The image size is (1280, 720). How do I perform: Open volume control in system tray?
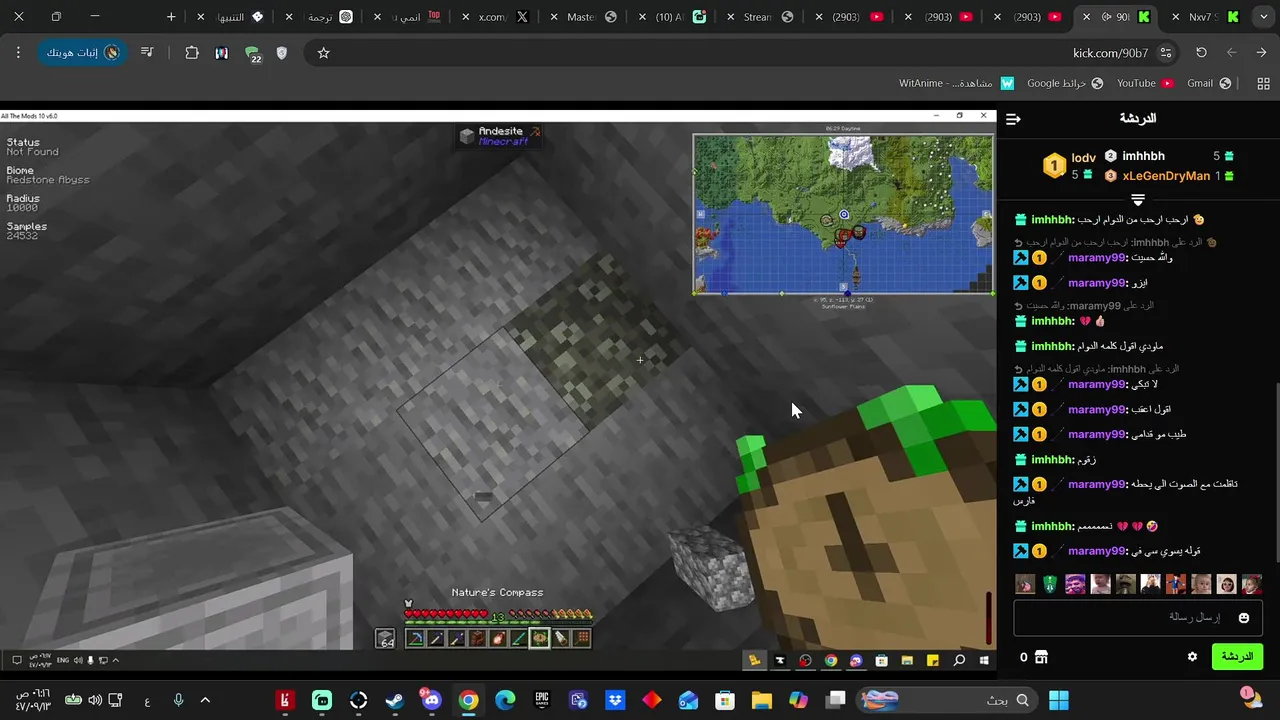(95, 700)
